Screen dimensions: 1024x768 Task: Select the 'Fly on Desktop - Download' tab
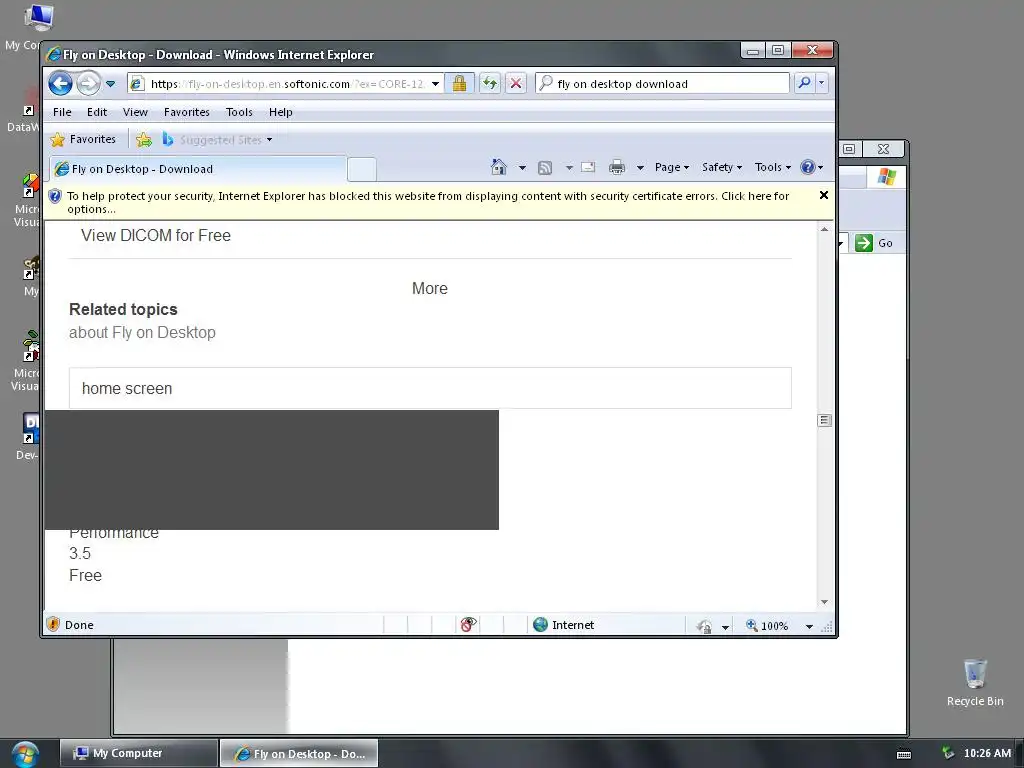(197, 168)
